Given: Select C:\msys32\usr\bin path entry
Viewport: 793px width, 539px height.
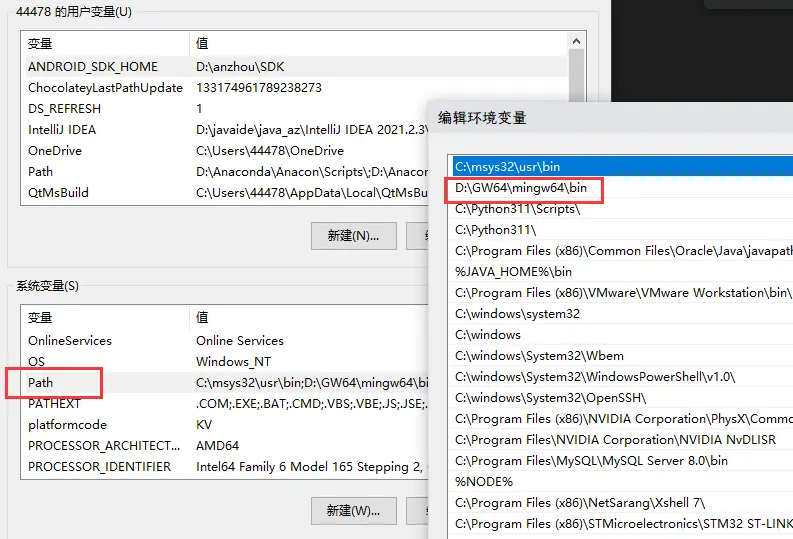Looking at the screenshot, I should tap(508, 166).
